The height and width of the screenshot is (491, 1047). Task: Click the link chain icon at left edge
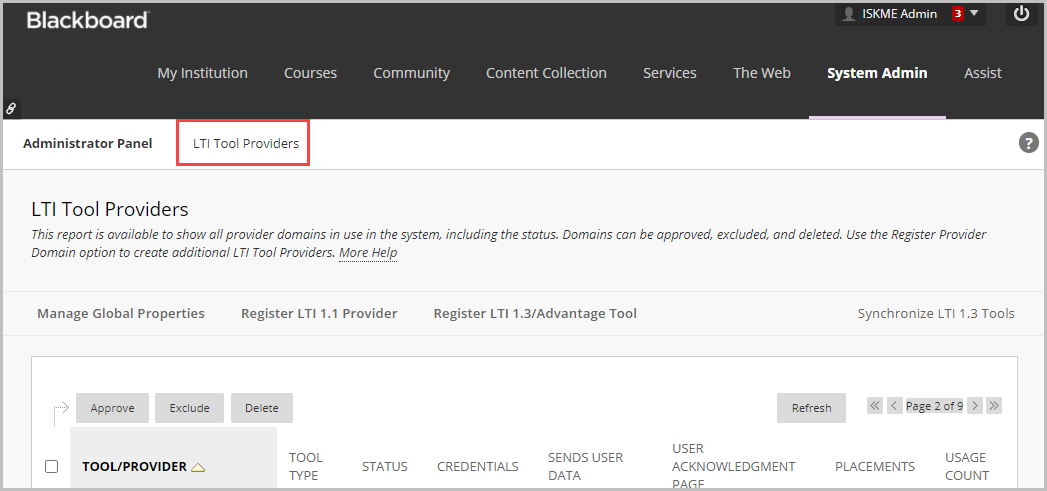11,108
